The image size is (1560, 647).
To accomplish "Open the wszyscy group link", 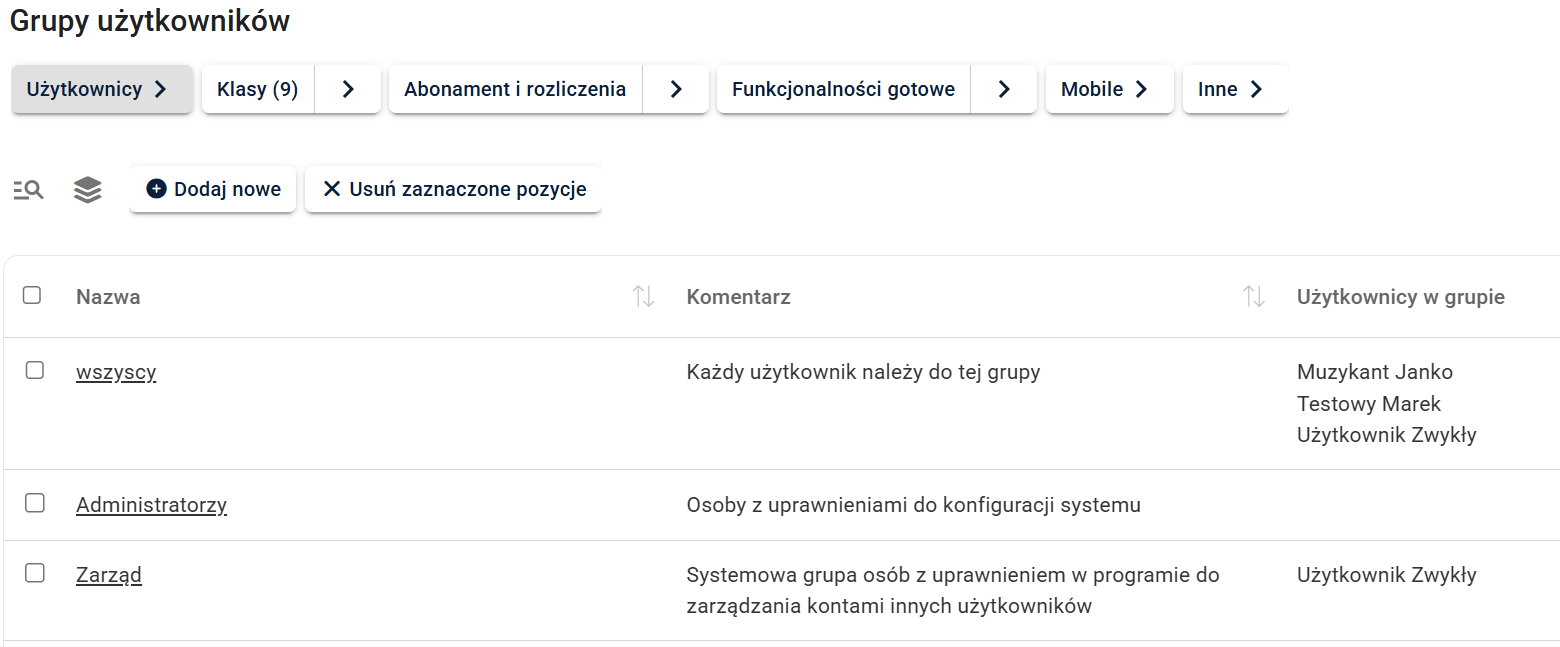I will (x=116, y=373).
